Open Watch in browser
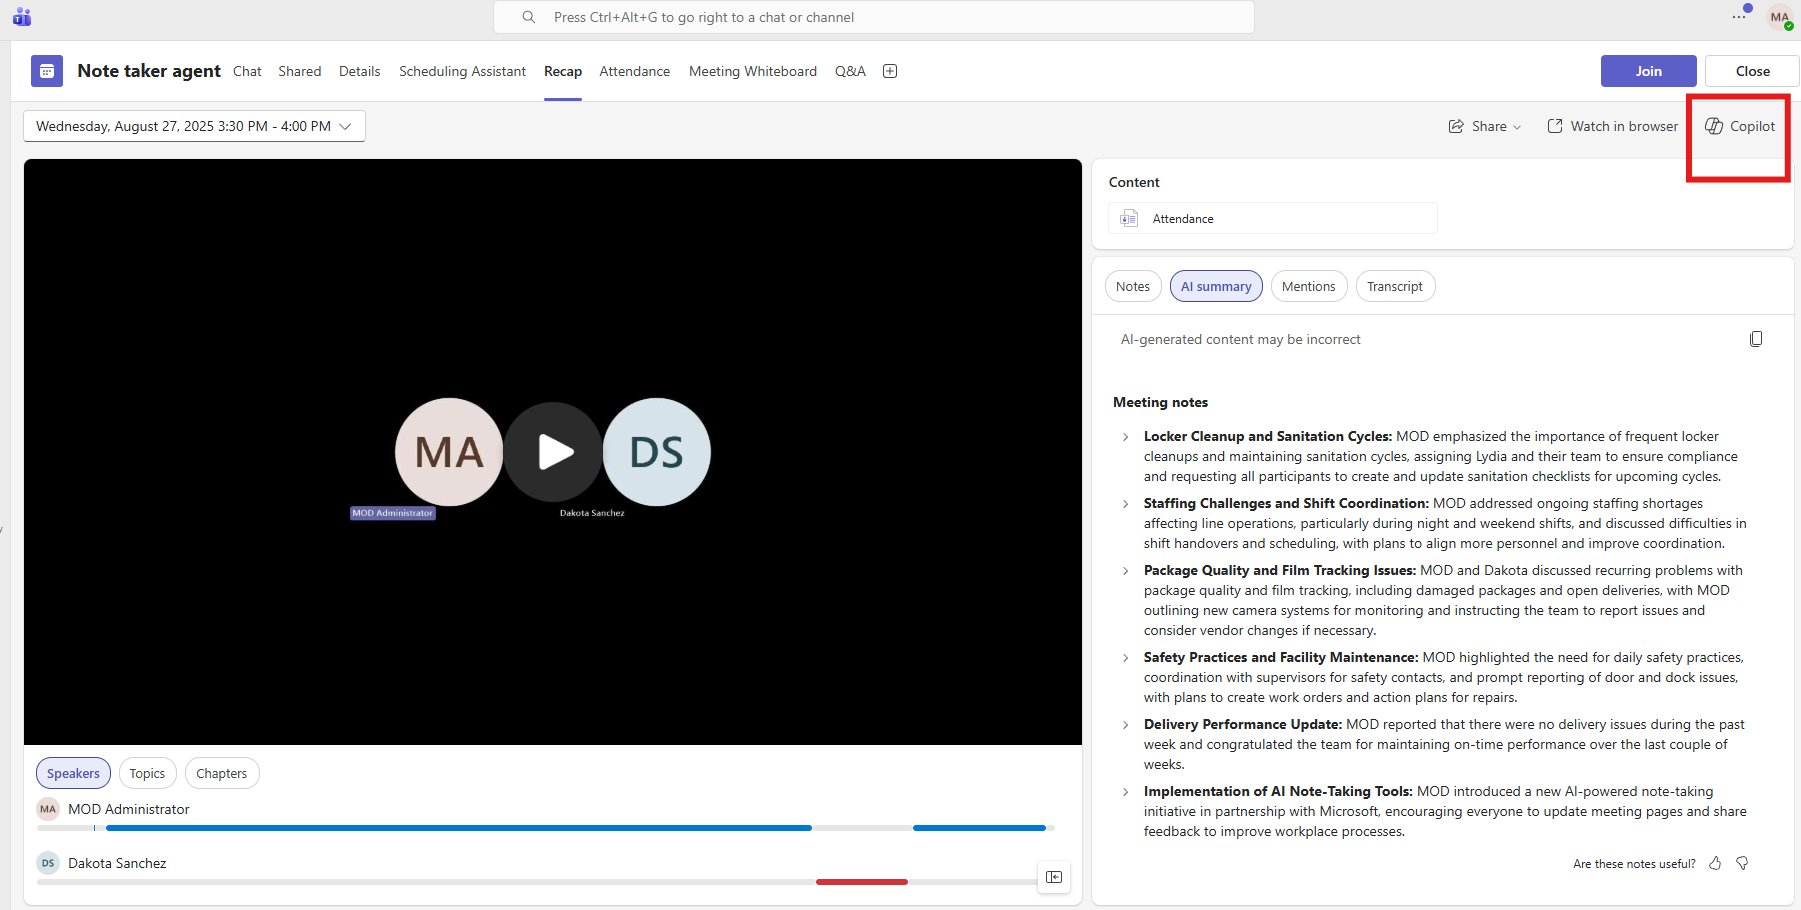This screenshot has width=1801, height=910. pos(1612,126)
